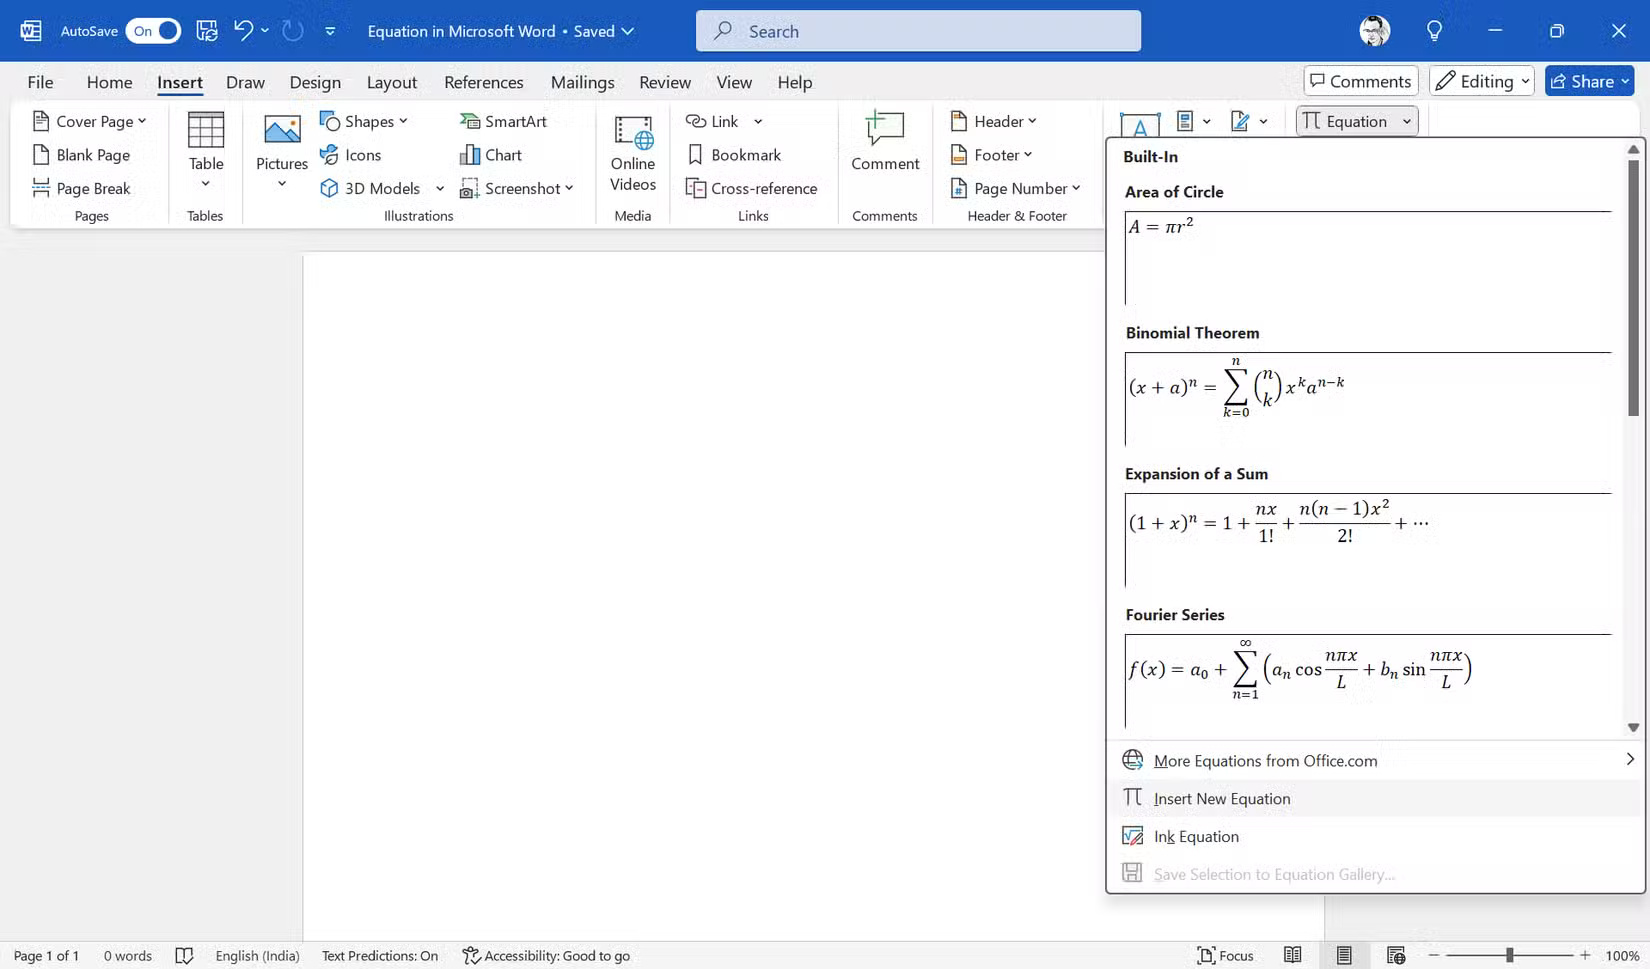Click the Icons illustration button
Image resolution: width=1650 pixels, height=969 pixels.
point(350,155)
